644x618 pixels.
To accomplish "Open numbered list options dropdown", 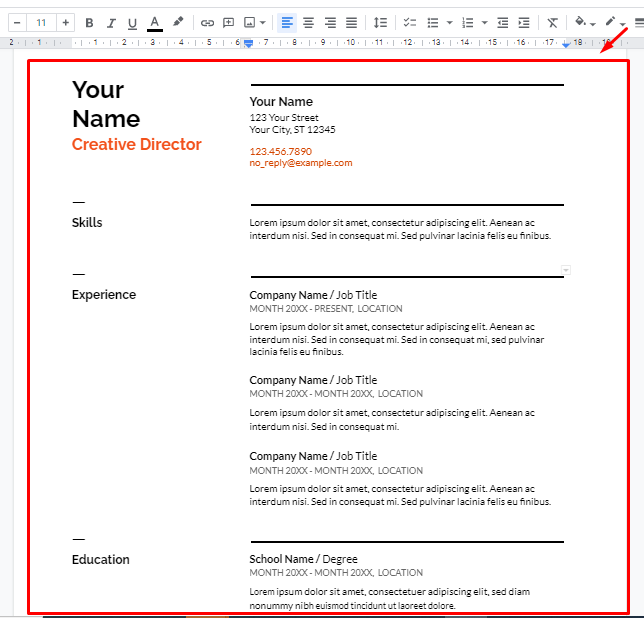I will point(485,23).
